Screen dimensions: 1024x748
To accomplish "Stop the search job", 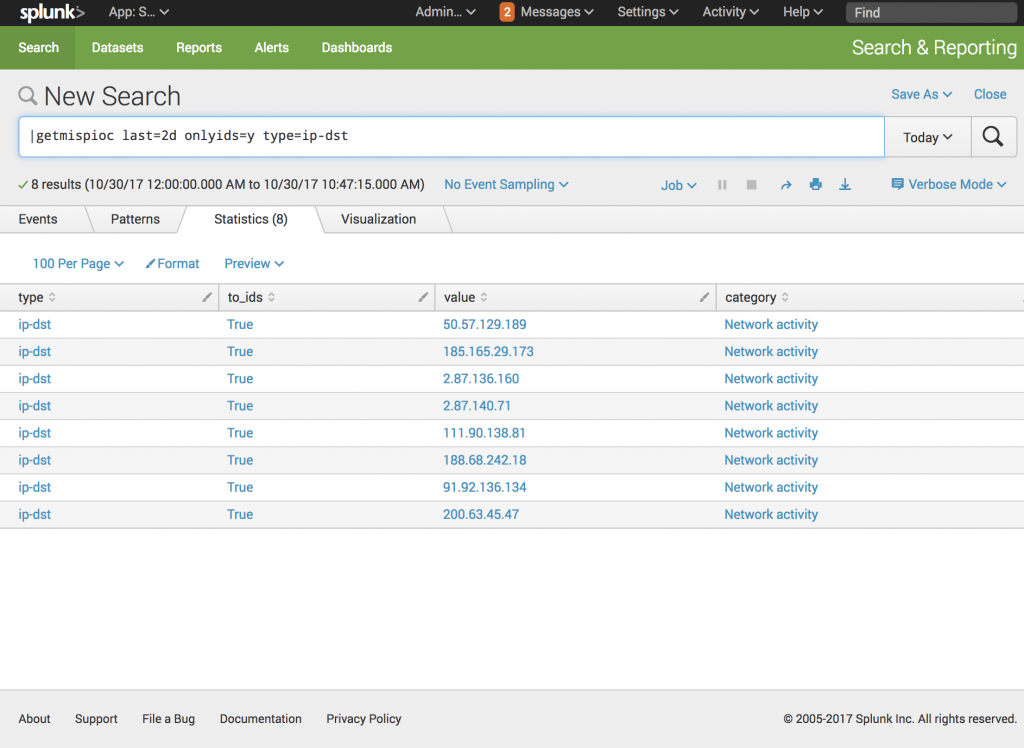I will [x=752, y=185].
